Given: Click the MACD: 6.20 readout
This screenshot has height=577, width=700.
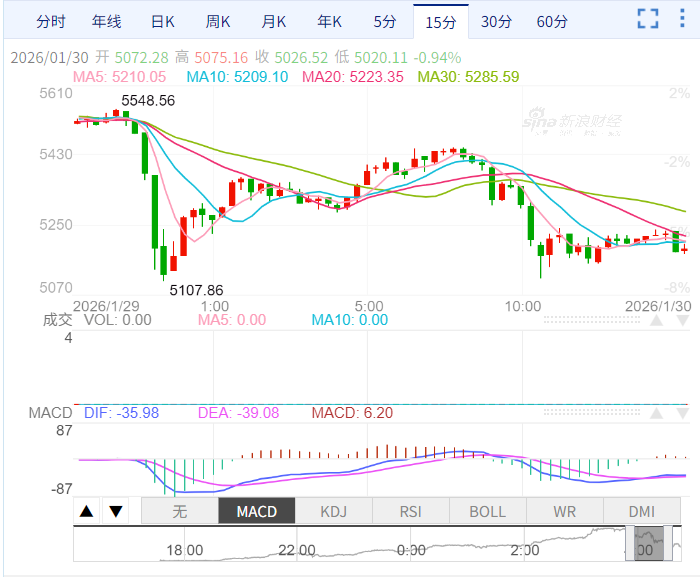Looking at the screenshot, I should [x=352, y=413].
